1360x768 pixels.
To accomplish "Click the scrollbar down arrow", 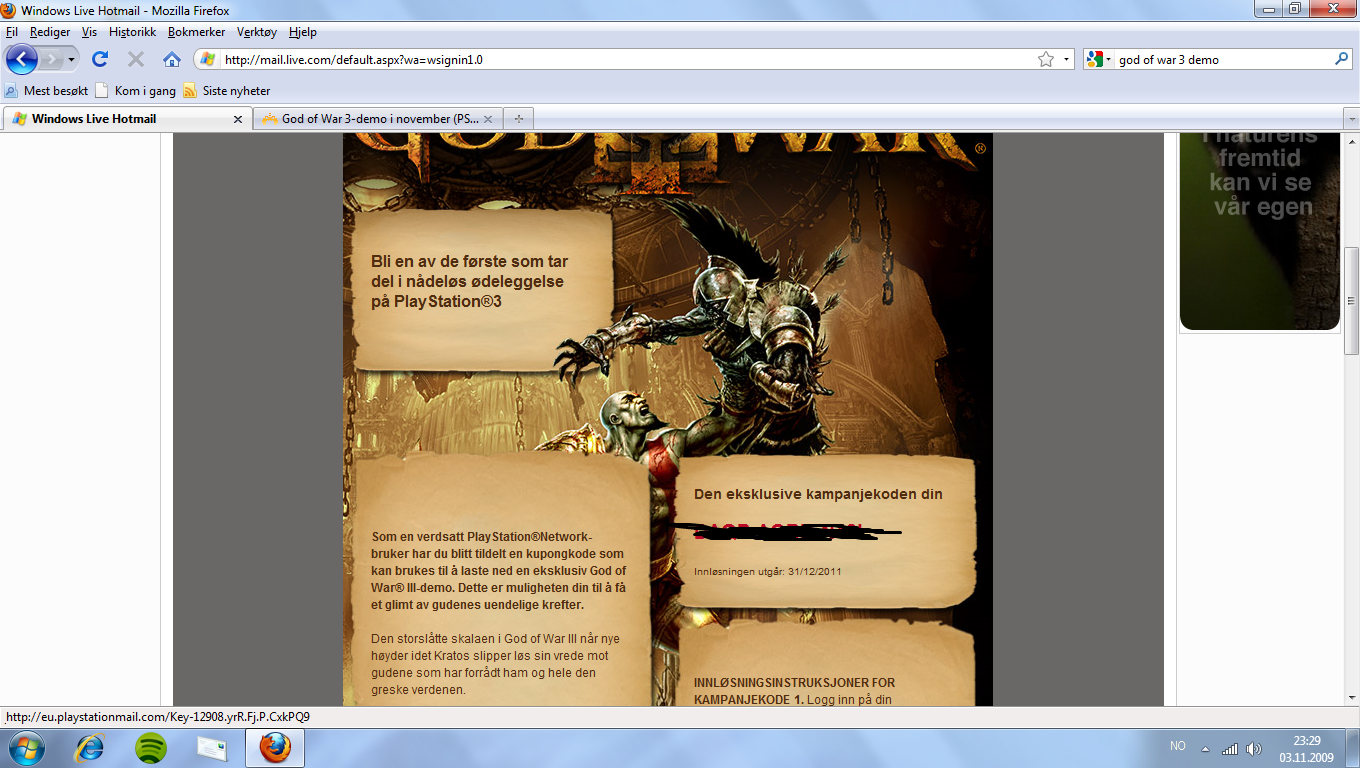I will tap(1351, 697).
